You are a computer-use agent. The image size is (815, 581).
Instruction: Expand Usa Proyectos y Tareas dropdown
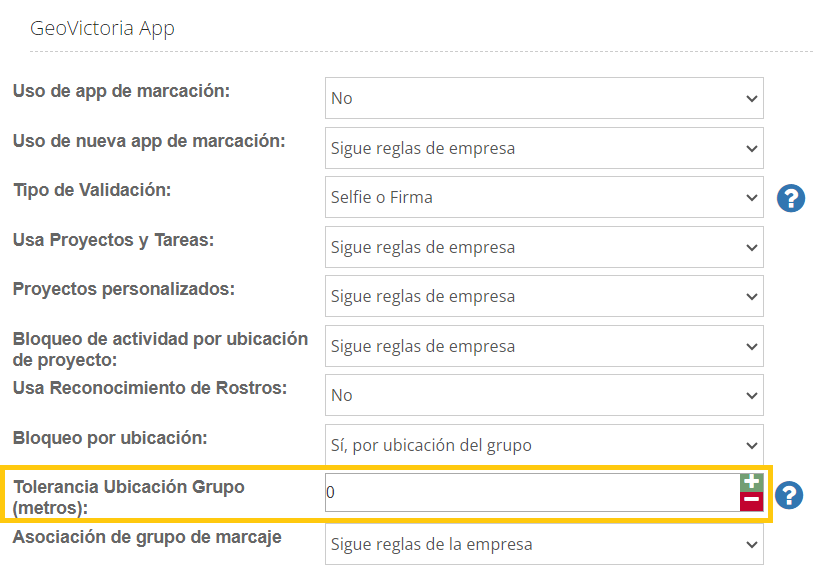544,247
